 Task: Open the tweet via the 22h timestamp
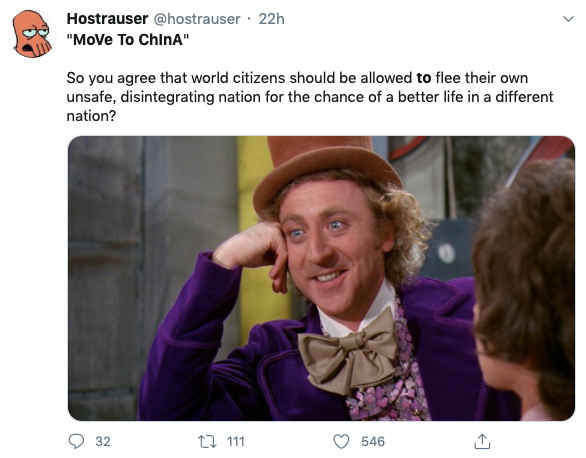click(272, 19)
